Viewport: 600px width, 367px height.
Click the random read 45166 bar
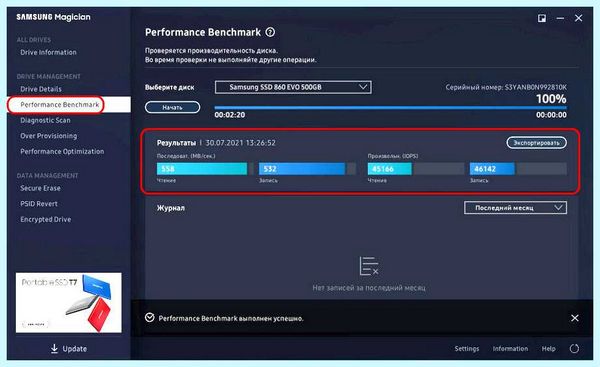click(x=416, y=169)
